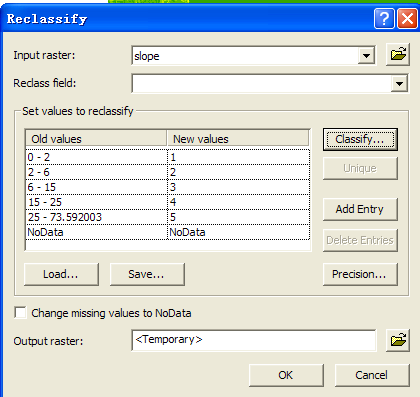The width and height of the screenshot is (420, 397).
Task: Select old value cell 2 - 6
Action: tap(97, 172)
